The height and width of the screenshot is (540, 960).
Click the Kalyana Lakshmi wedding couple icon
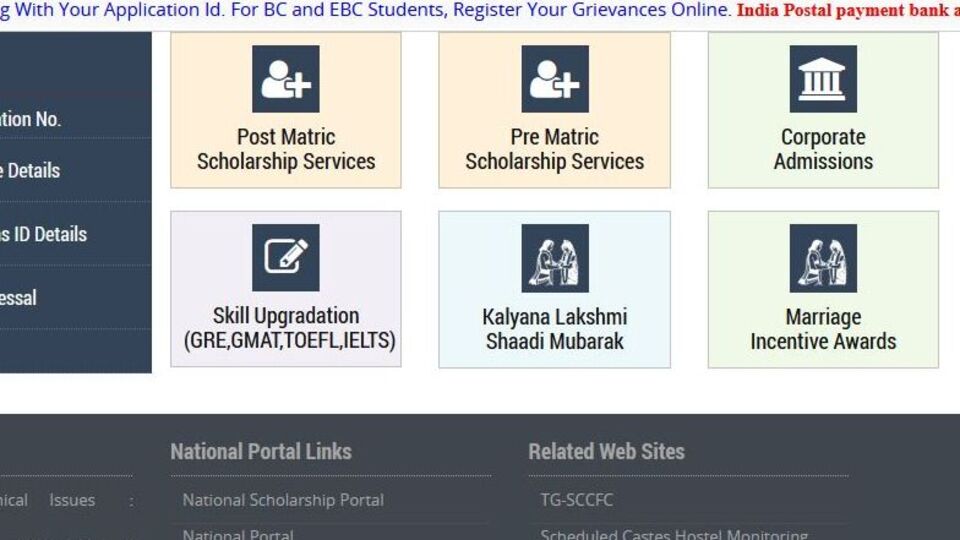pyautogui.click(x=555, y=258)
